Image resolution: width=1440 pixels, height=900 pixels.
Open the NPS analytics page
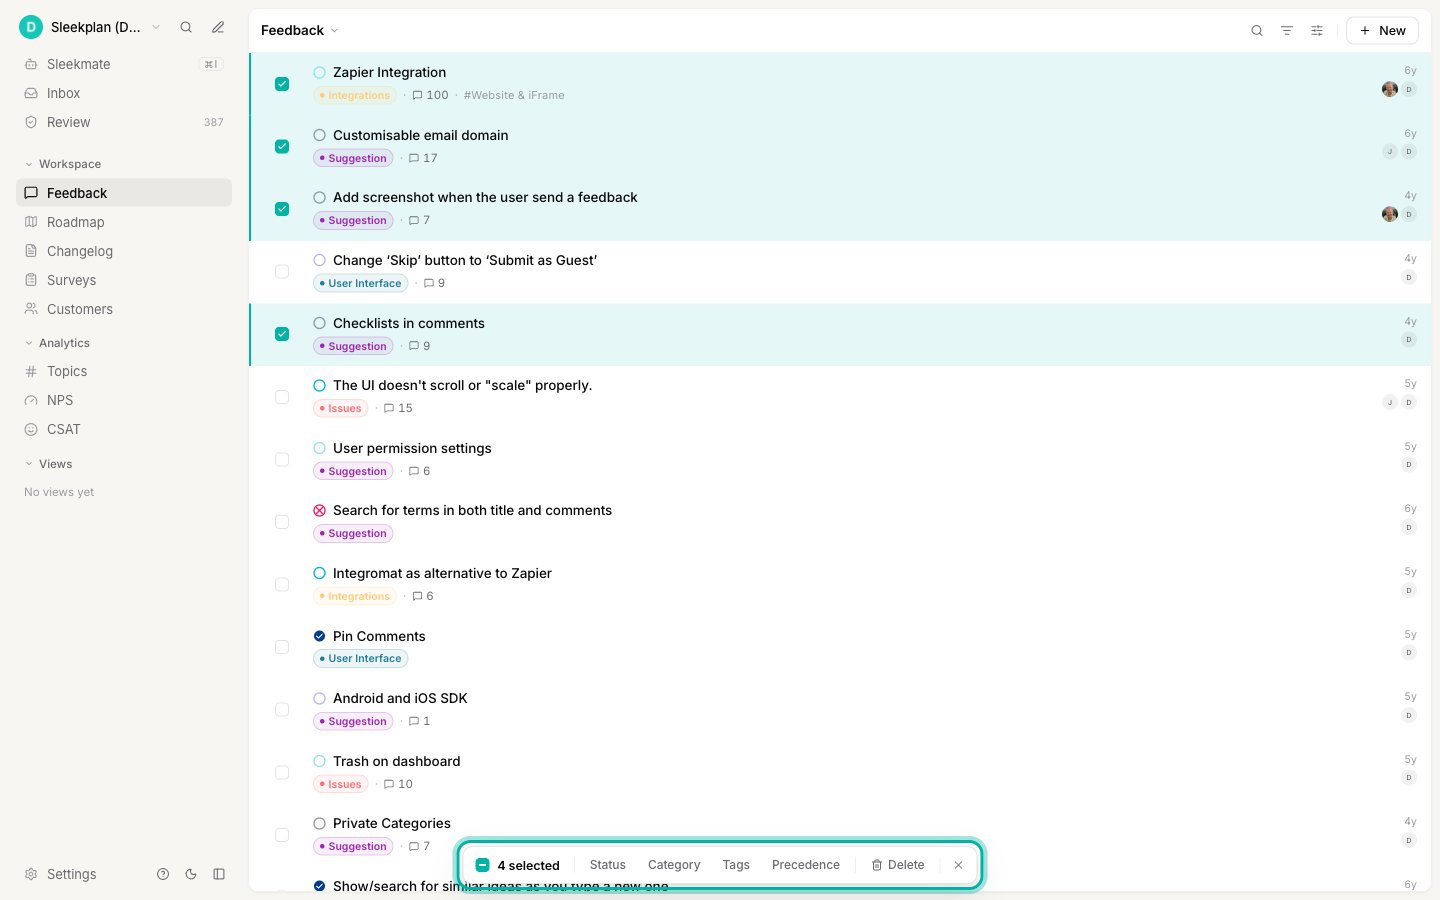pos(124,400)
